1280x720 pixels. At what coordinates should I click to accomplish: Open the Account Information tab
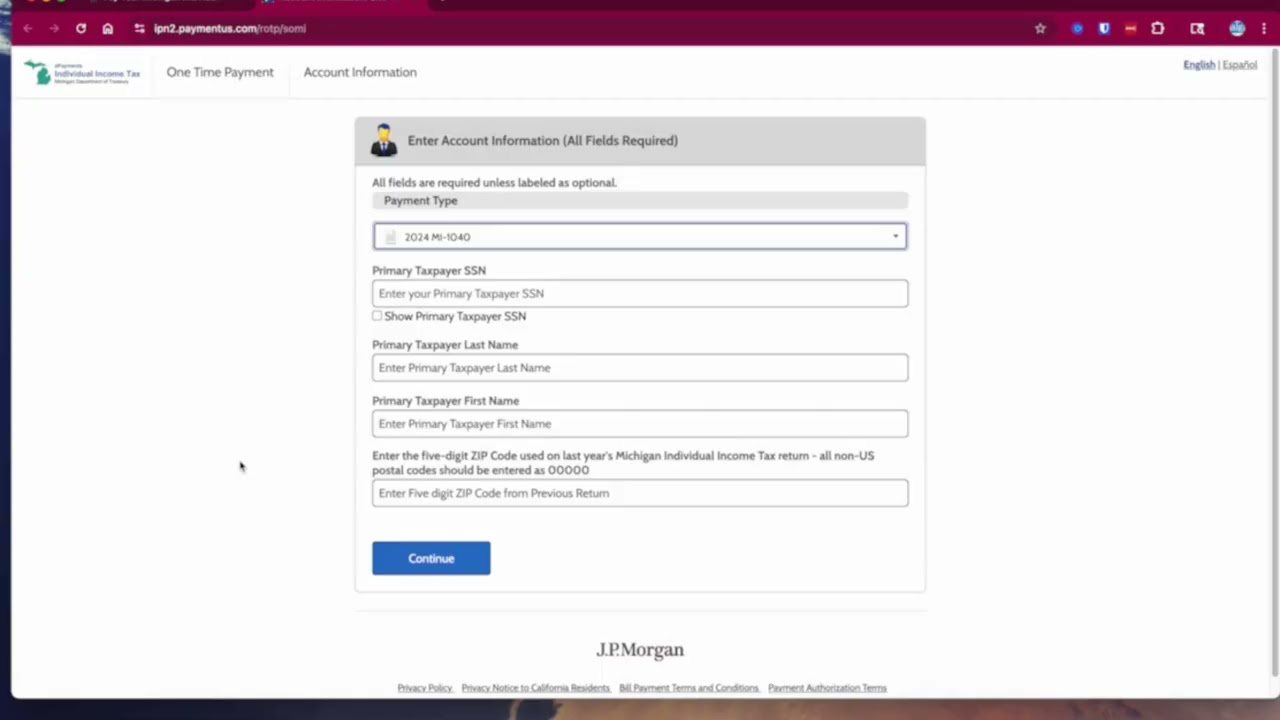360,72
